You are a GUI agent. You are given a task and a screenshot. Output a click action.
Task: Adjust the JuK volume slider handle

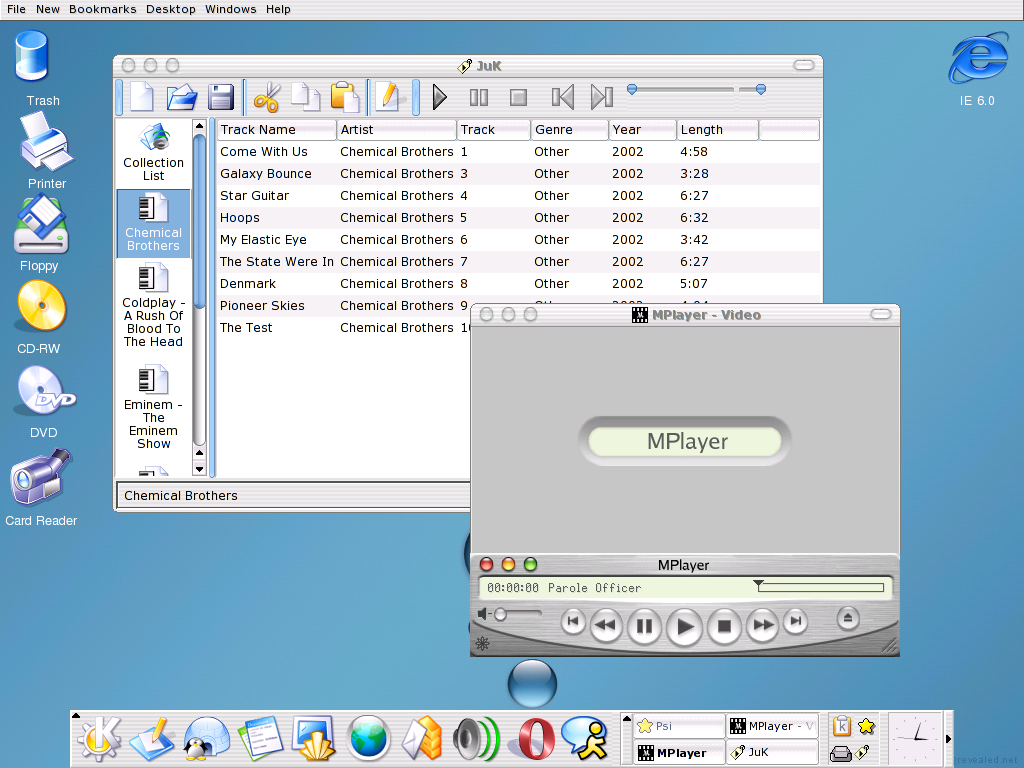[761, 89]
